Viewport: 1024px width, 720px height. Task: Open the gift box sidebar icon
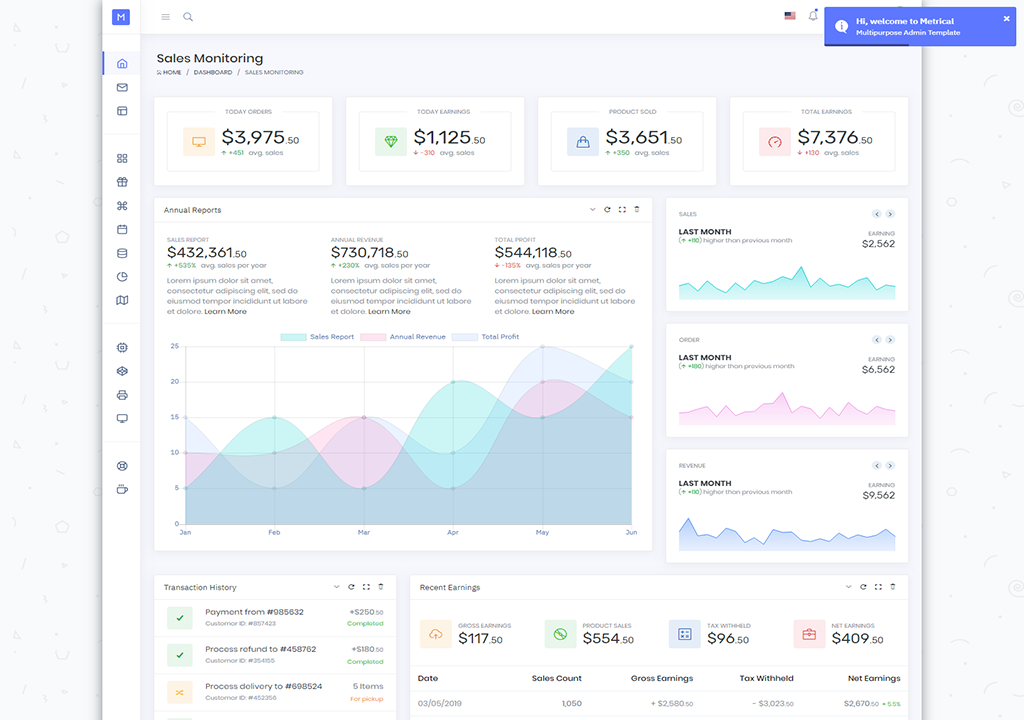pyautogui.click(x=122, y=182)
